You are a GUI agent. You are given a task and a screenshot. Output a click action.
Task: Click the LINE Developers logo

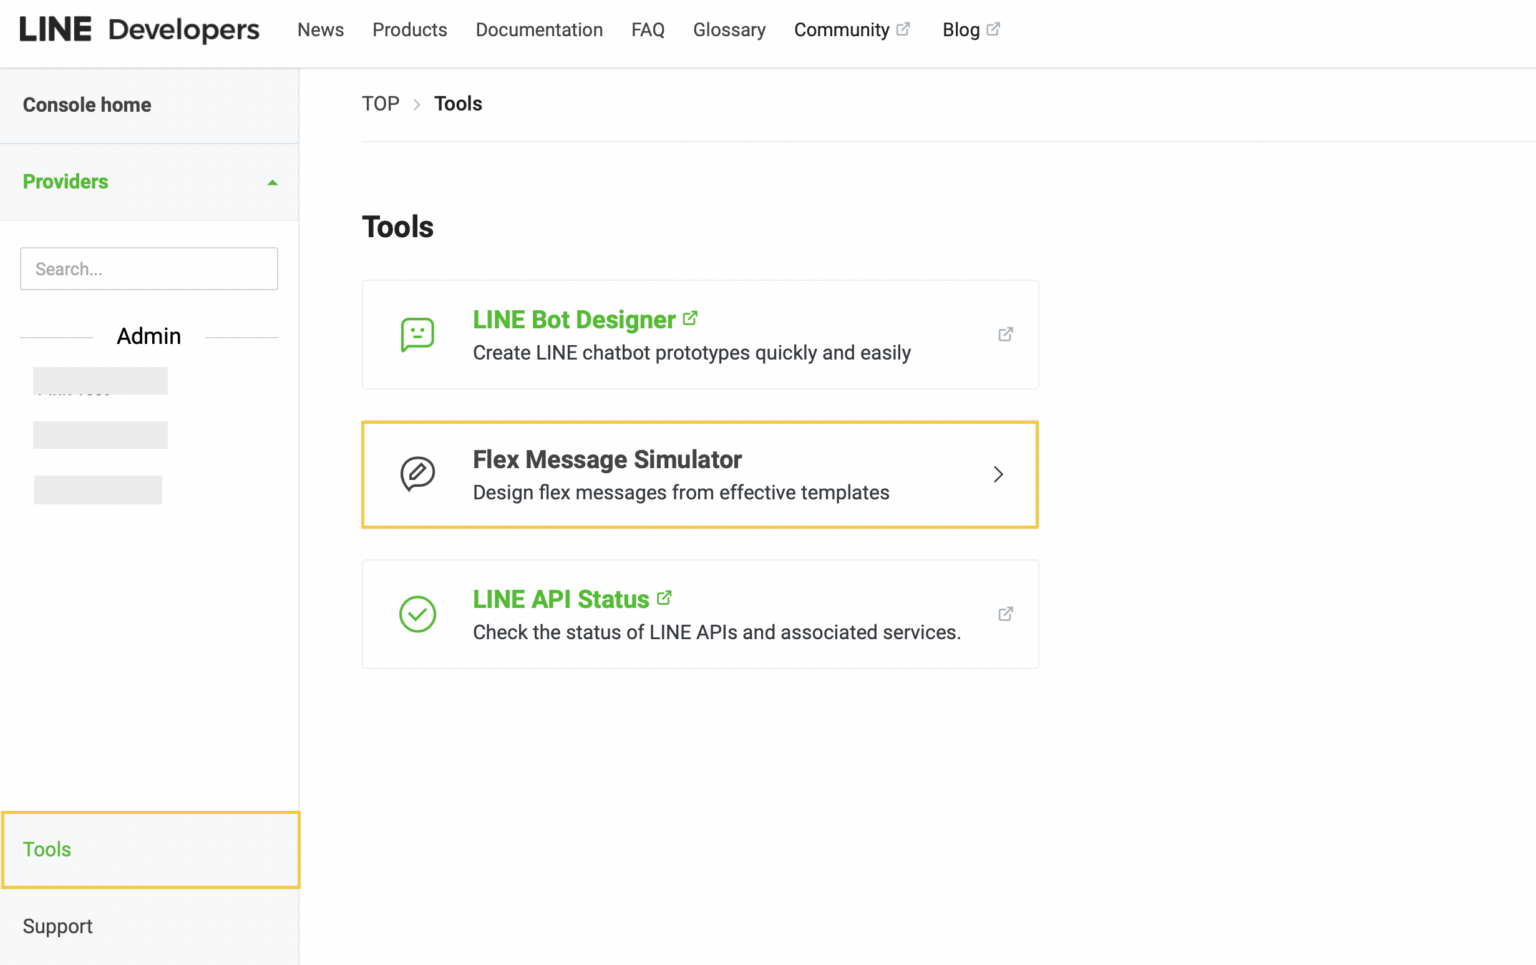pyautogui.click(x=138, y=29)
